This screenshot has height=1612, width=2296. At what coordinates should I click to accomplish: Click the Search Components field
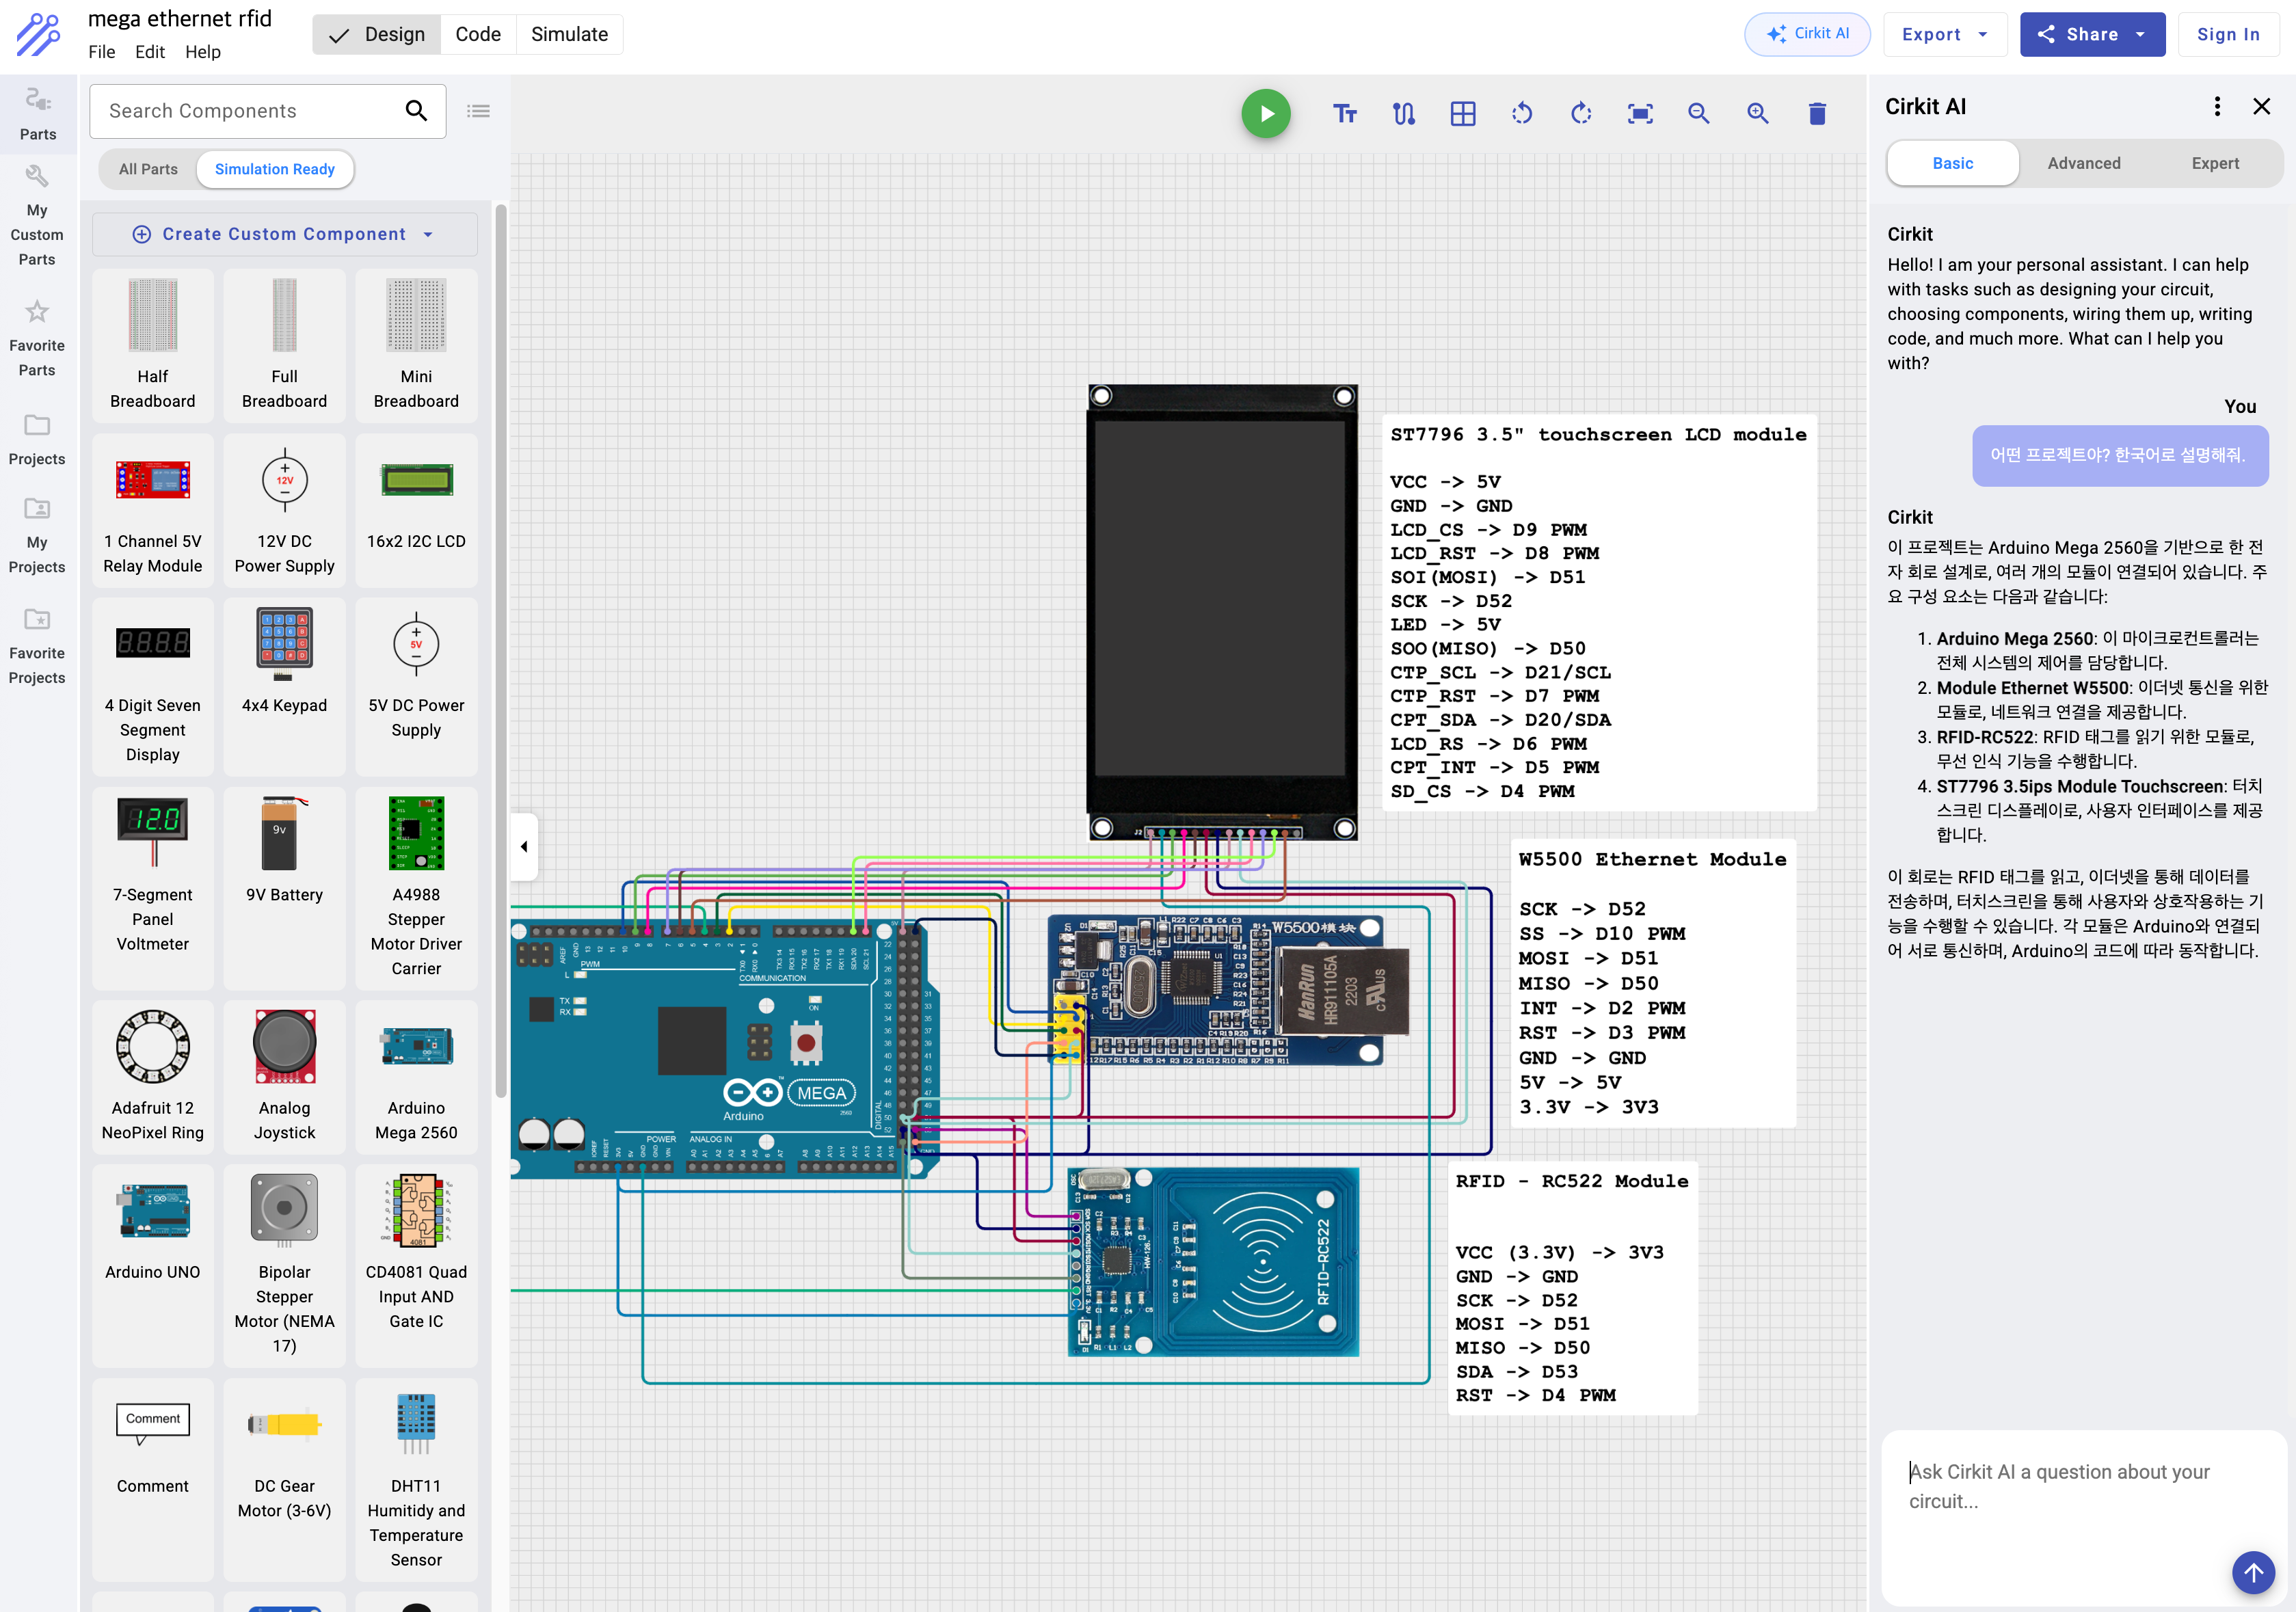click(250, 111)
